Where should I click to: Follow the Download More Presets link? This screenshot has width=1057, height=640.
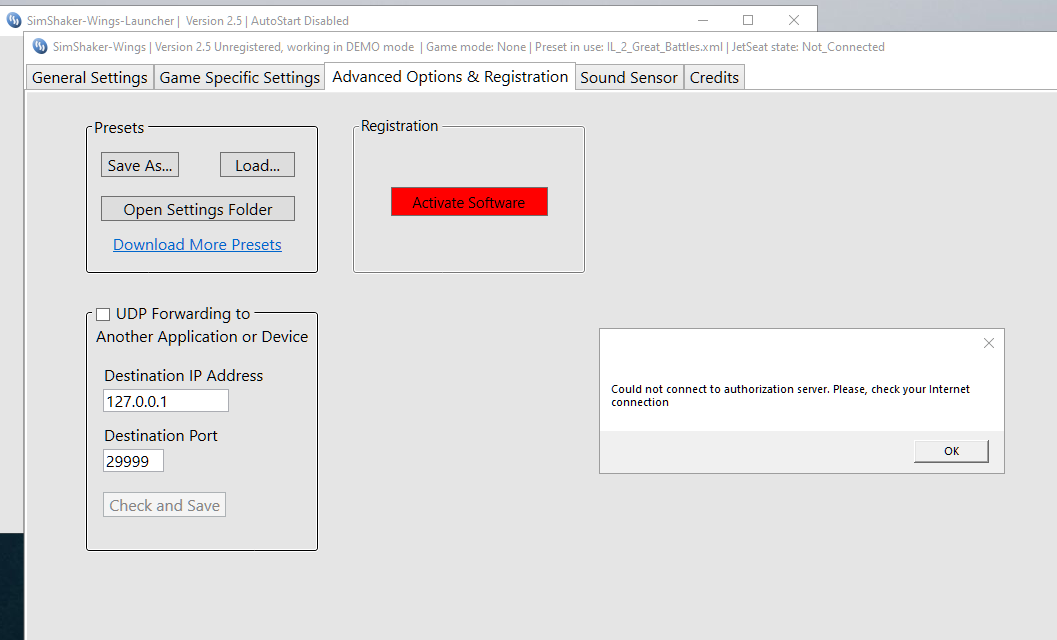point(197,244)
